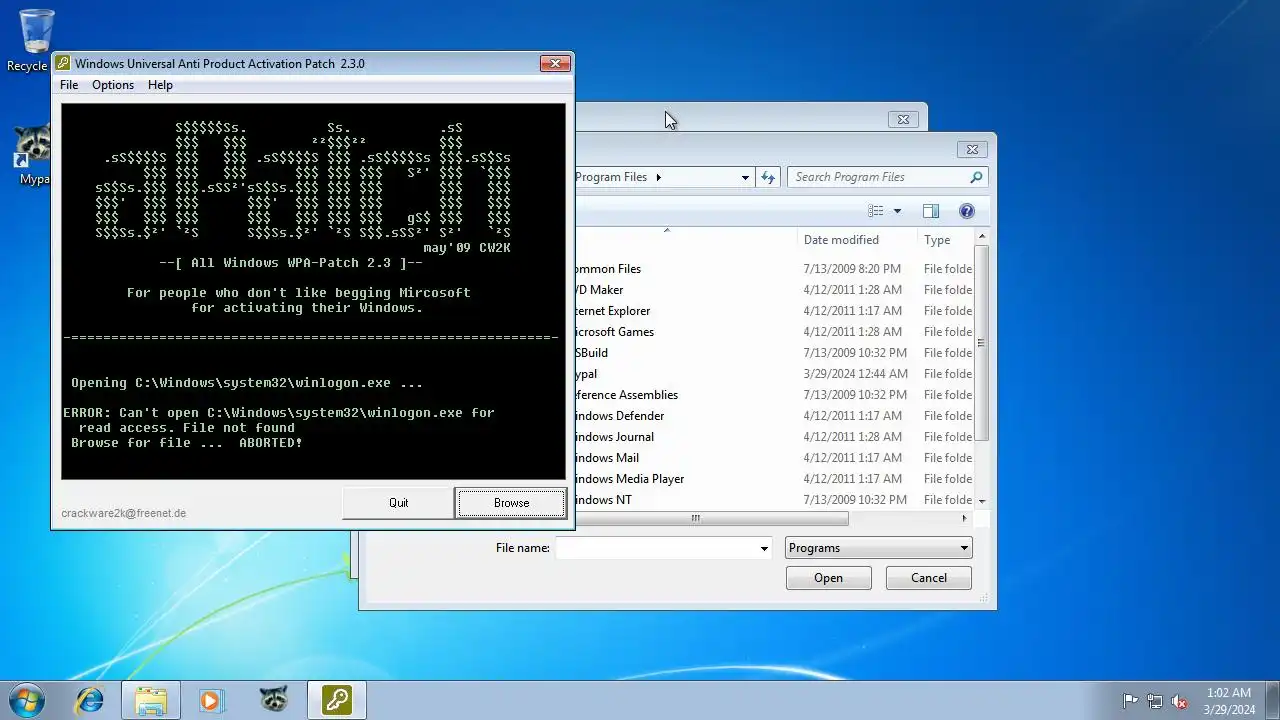
Task: Switch to the WPA Patch key taskbar icon
Action: coord(336,700)
